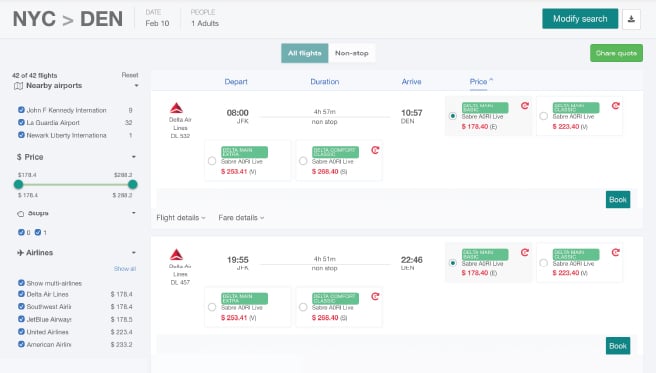
Task: Click the map icon beside Nearby airports
Action: (x=18, y=86)
